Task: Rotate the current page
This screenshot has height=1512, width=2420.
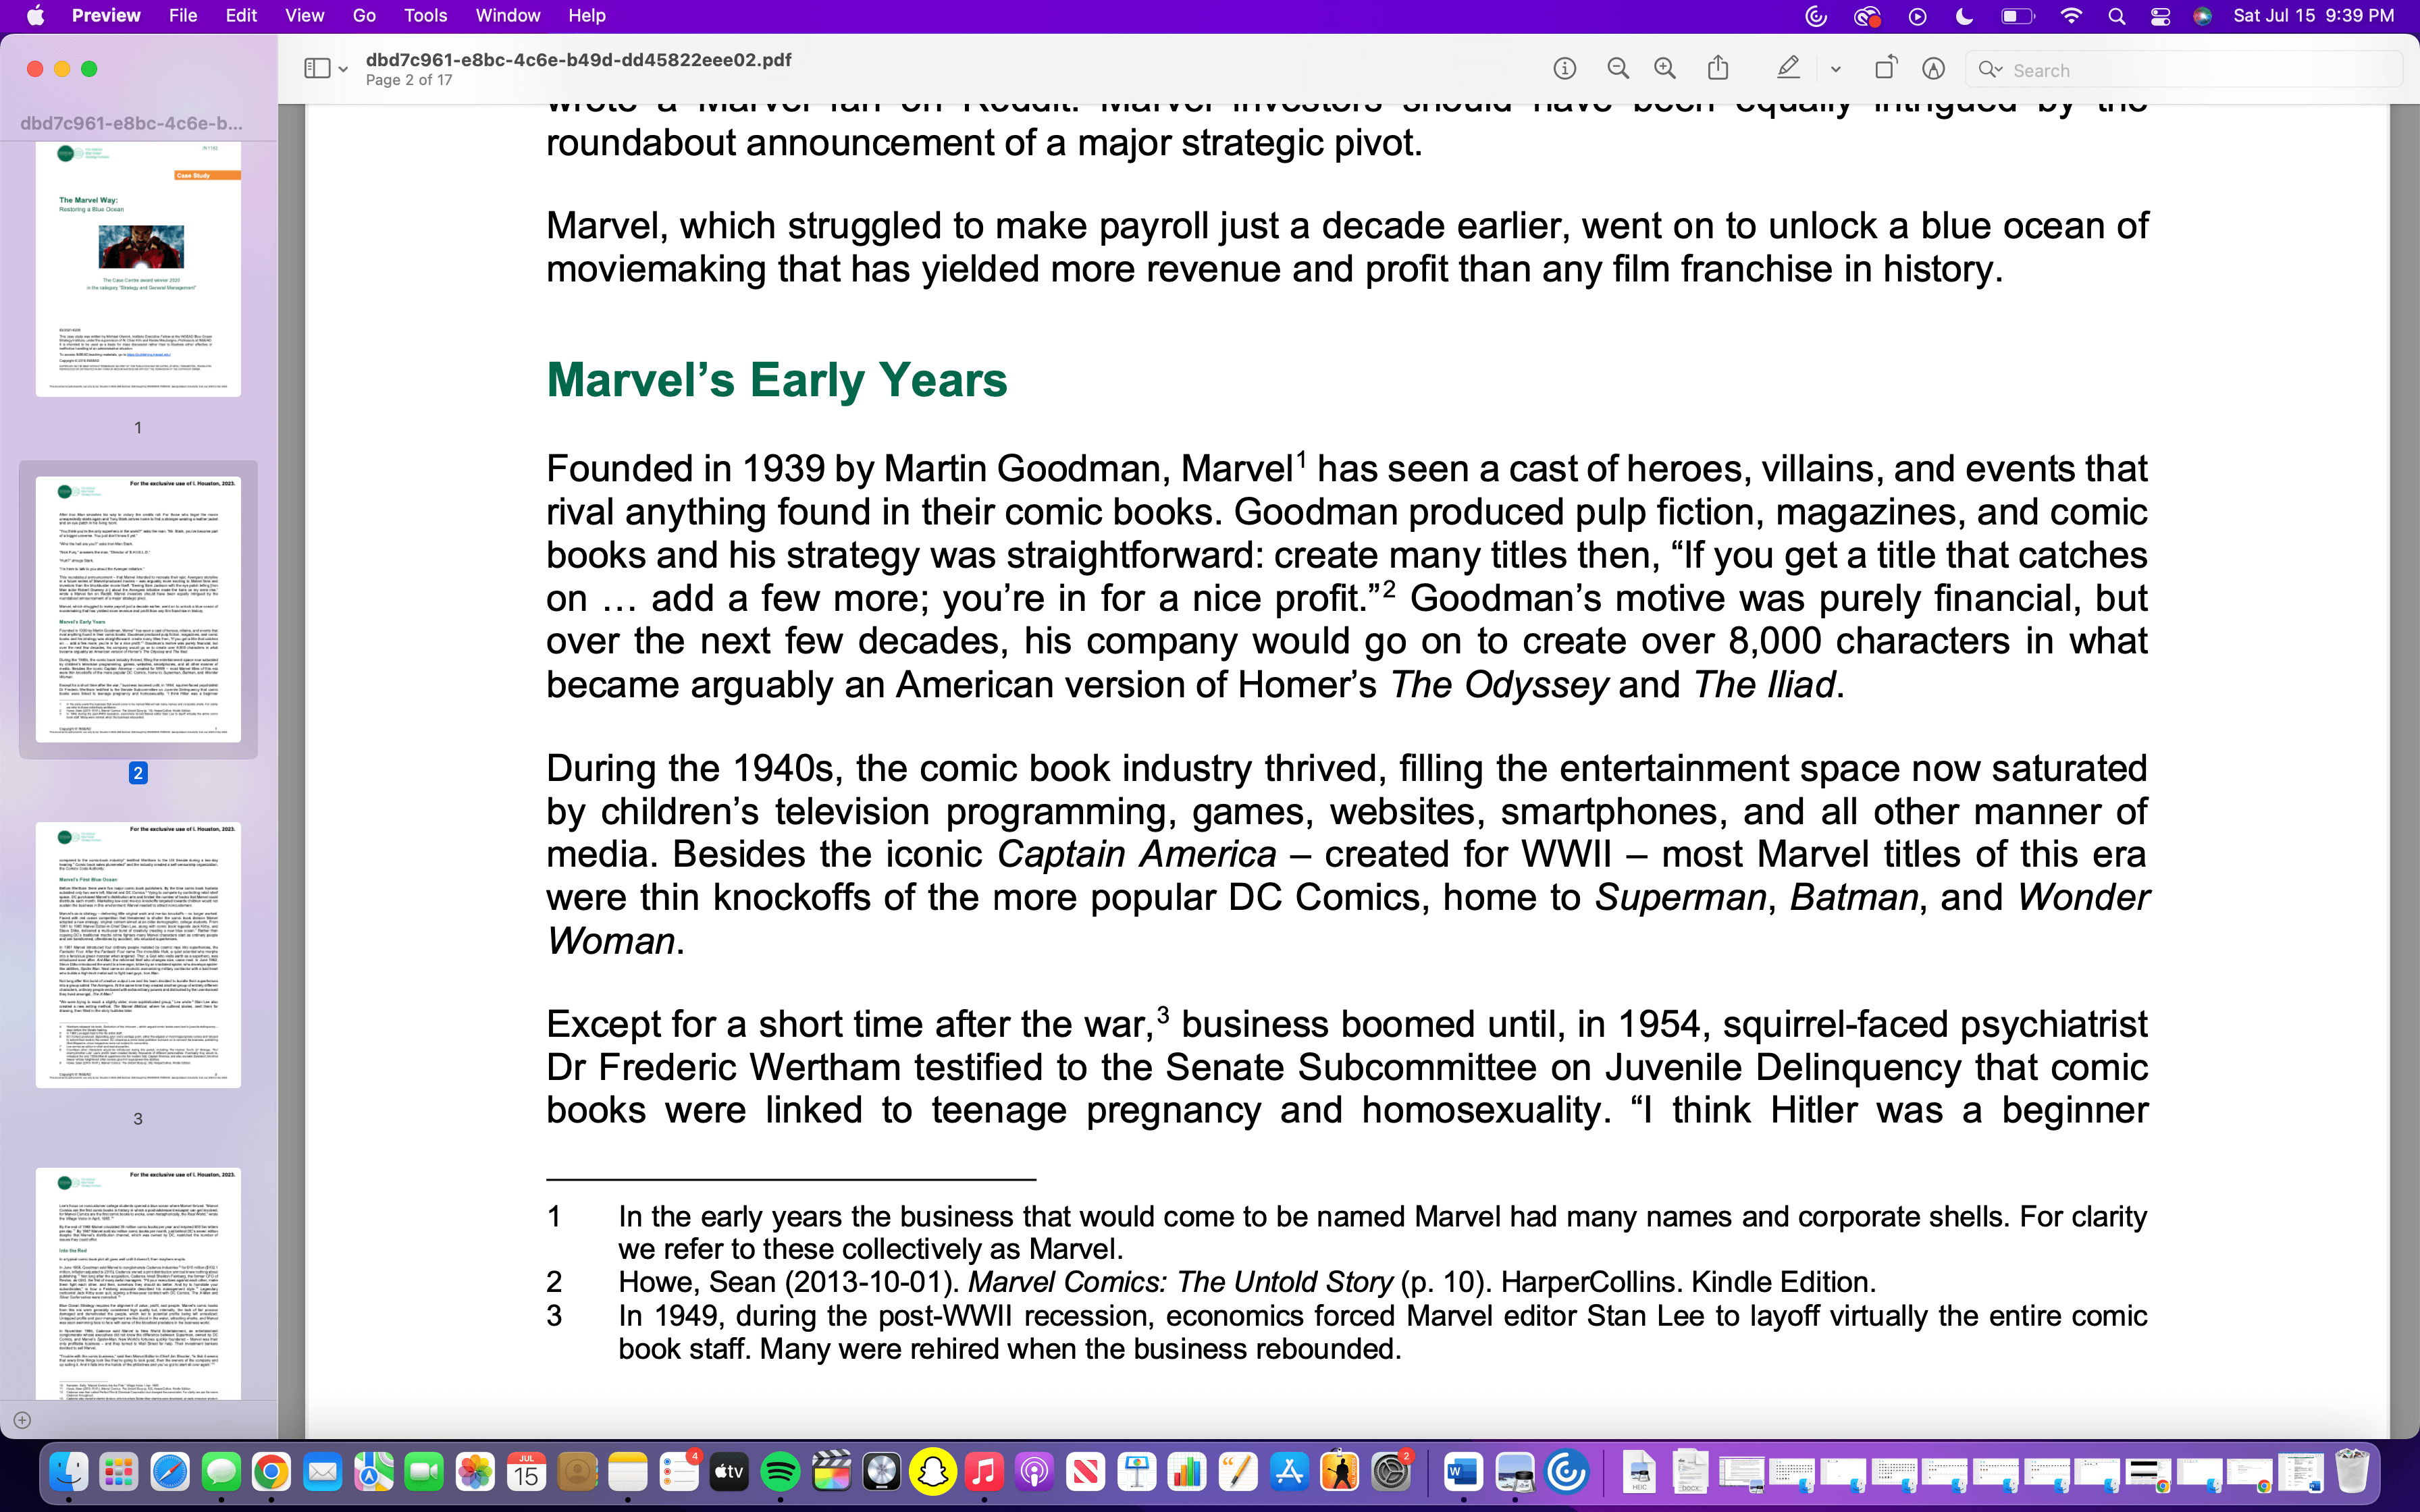Action: tap(1886, 68)
